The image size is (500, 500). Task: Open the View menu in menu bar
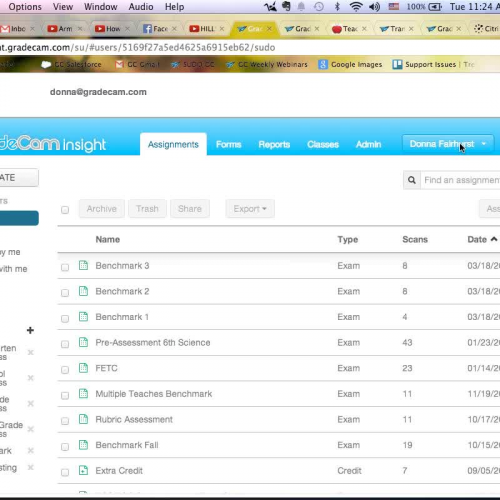(63, 7)
